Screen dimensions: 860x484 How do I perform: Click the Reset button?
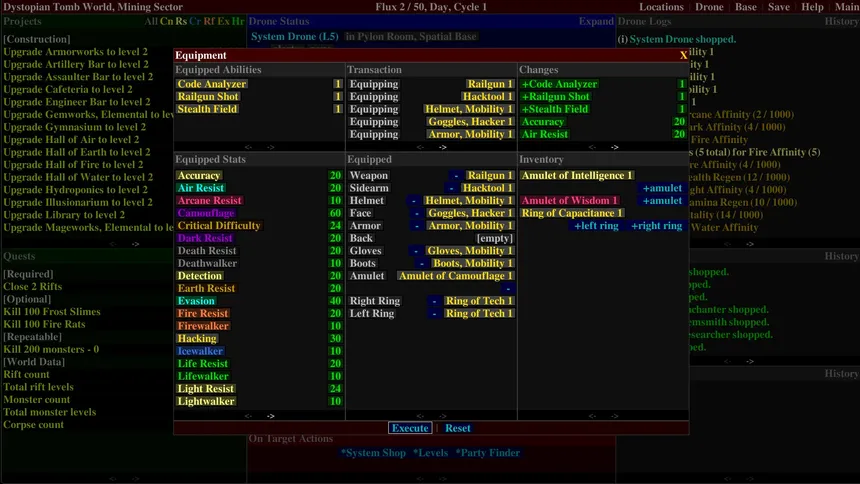457,428
